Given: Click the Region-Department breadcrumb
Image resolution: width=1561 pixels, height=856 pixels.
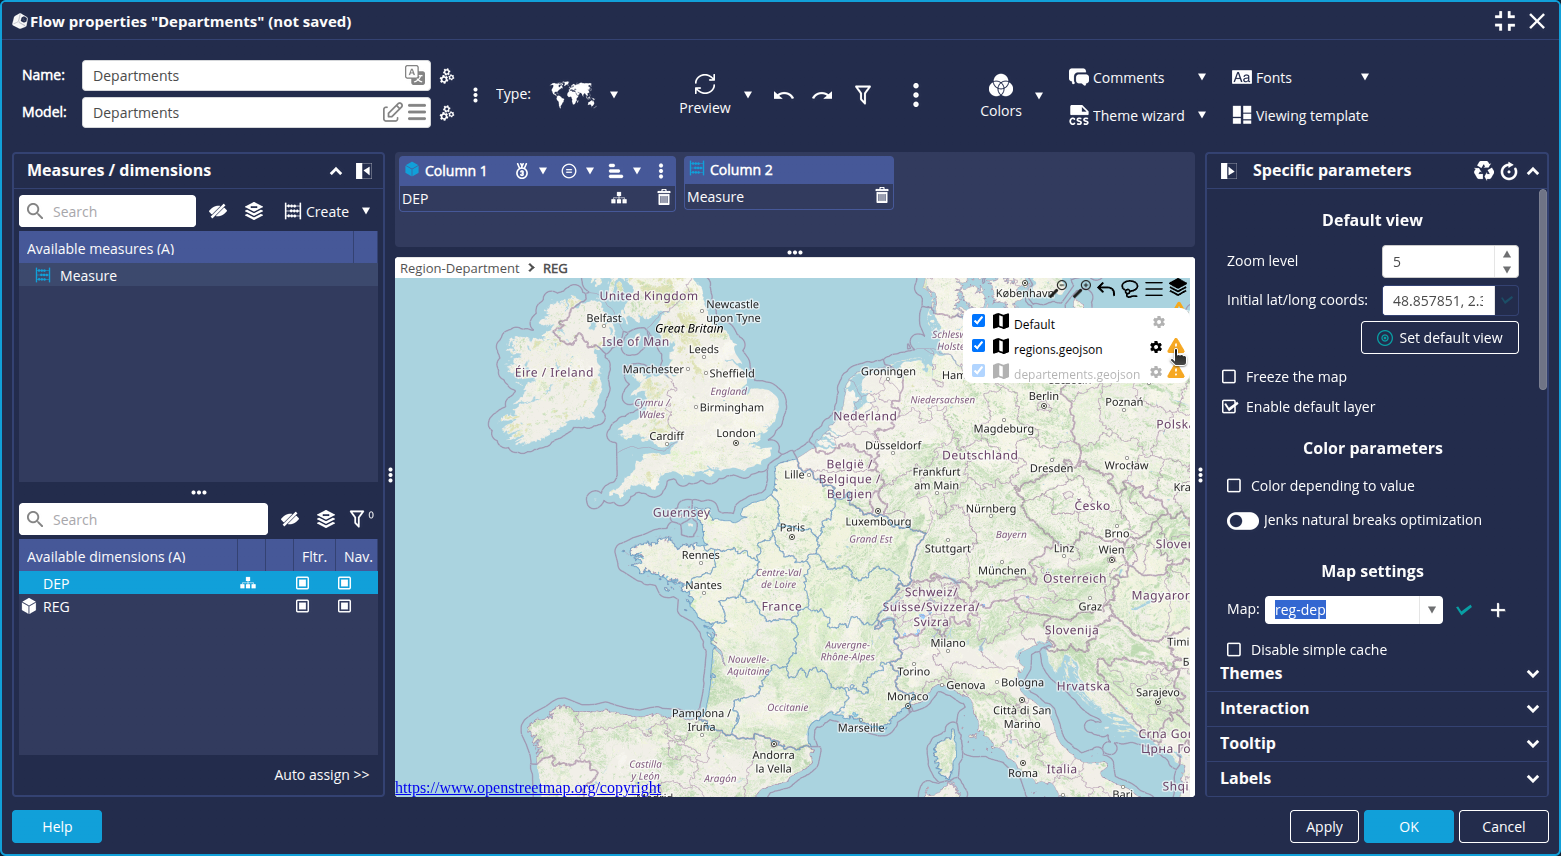Looking at the screenshot, I should pyautogui.click(x=459, y=269).
